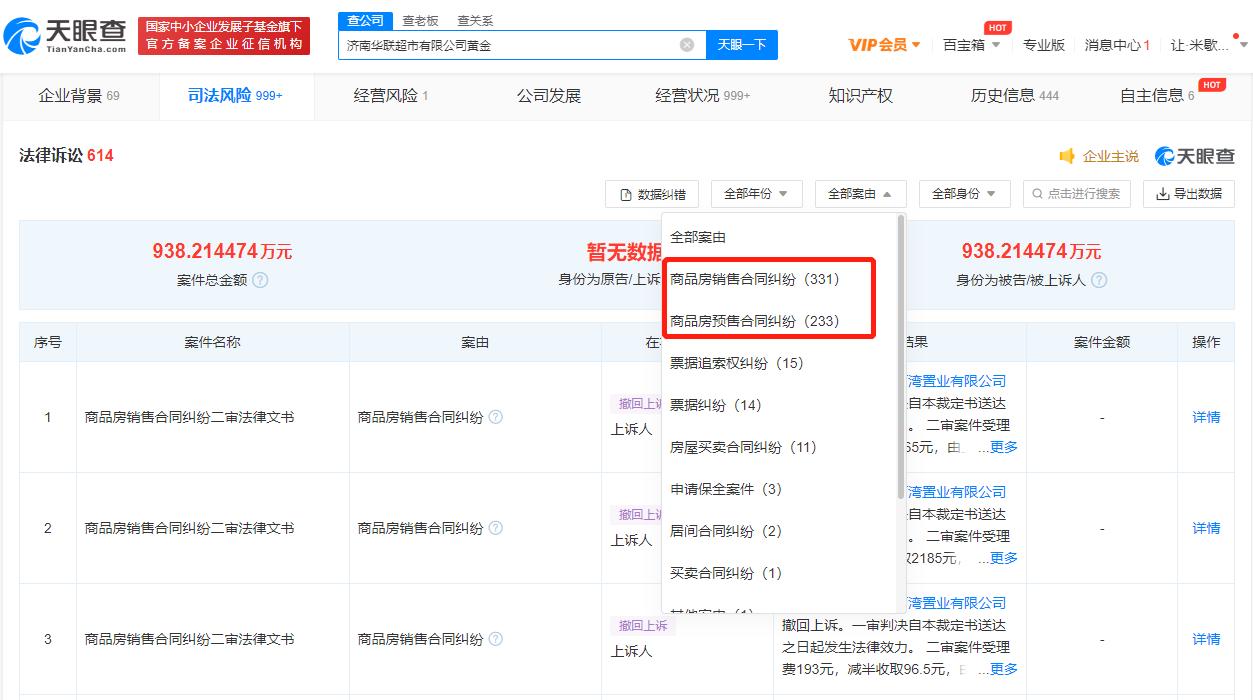Click the 导出数据 button

tap(1189, 194)
